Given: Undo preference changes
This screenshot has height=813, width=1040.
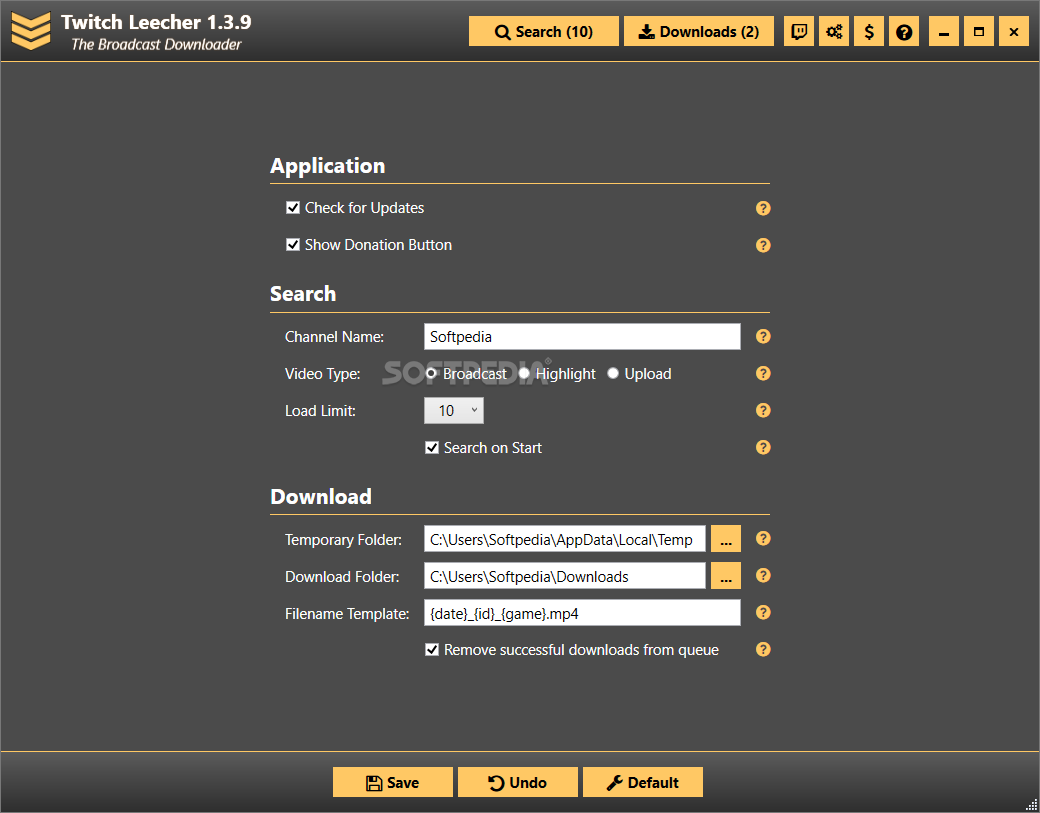Looking at the screenshot, I should coord(517,782).
